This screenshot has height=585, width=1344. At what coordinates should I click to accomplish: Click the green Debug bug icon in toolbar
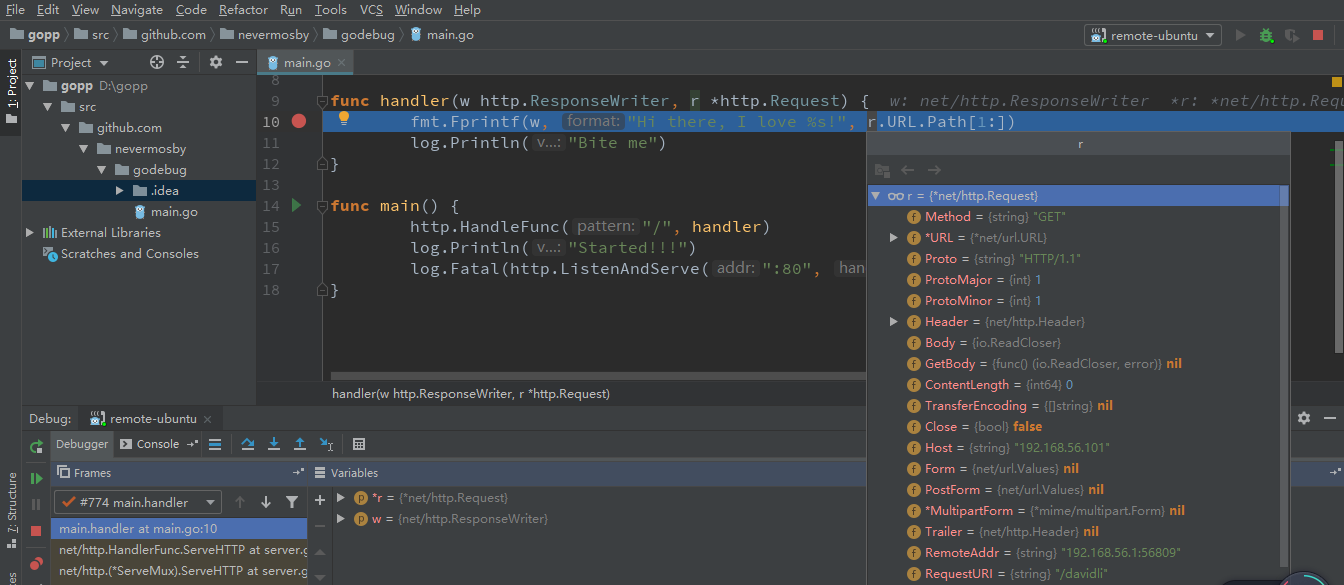click(x=1266, y=35)
